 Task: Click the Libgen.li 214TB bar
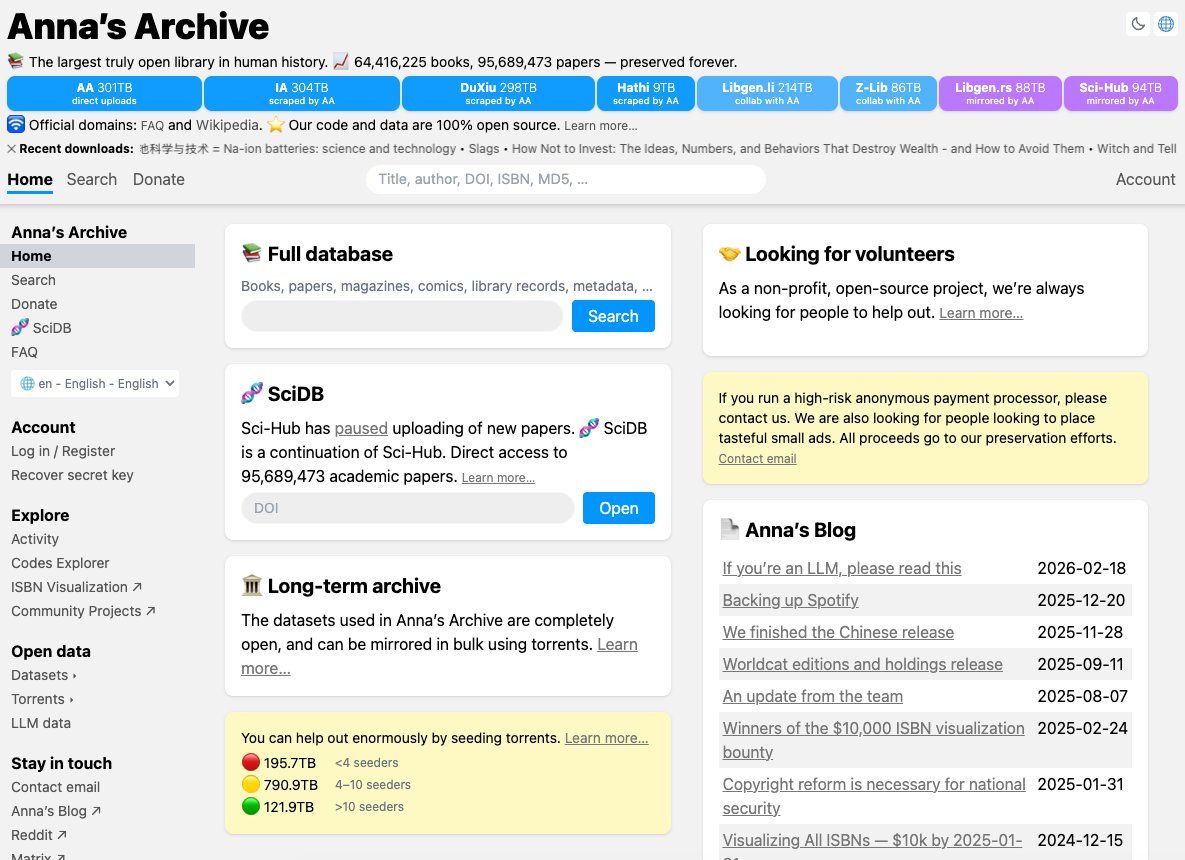[767, 93]
